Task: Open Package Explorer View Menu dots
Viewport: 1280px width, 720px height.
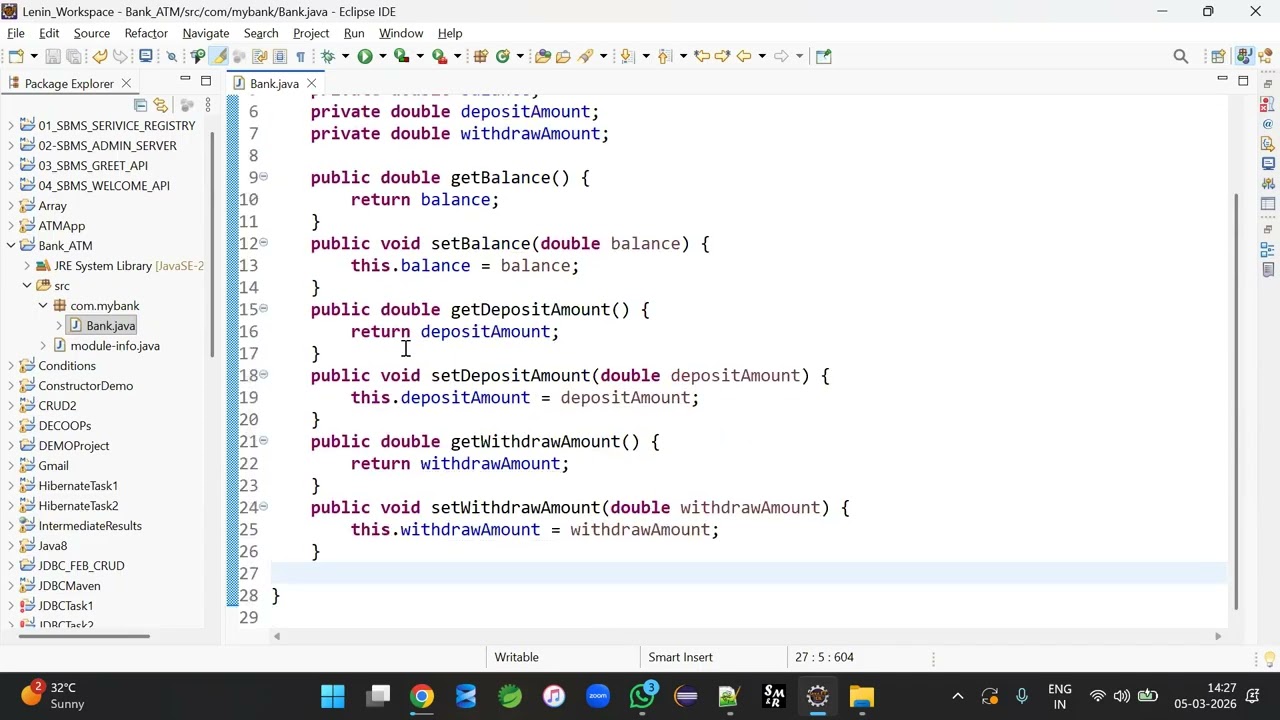Action: point(207,105)
